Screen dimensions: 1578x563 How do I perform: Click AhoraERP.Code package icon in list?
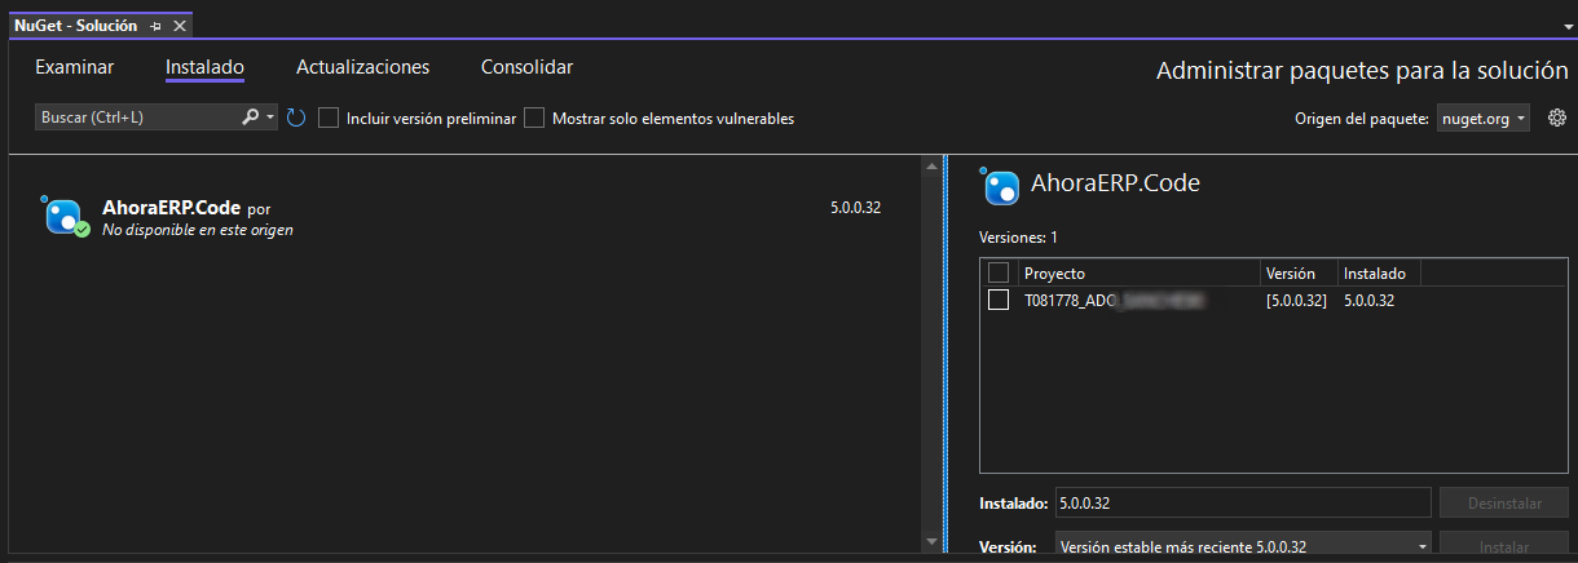(65, 216)
